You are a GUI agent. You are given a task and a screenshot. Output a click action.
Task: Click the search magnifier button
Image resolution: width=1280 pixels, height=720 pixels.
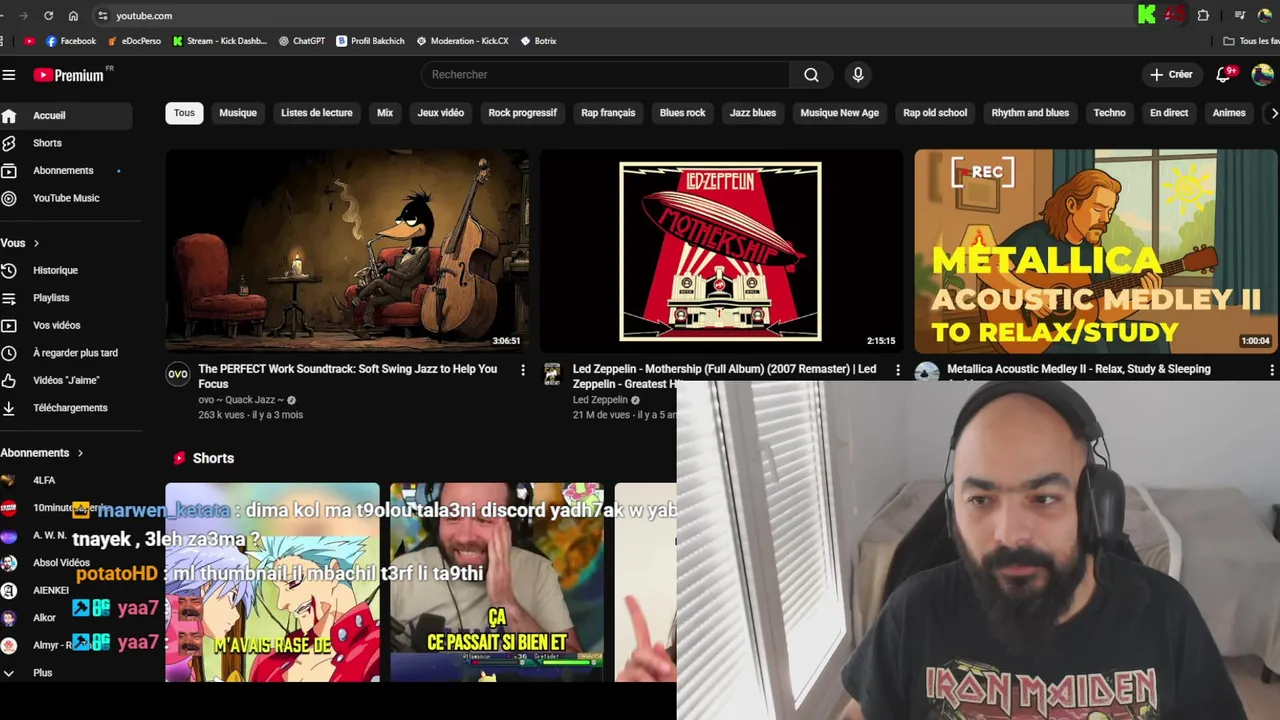pos(811,75)
